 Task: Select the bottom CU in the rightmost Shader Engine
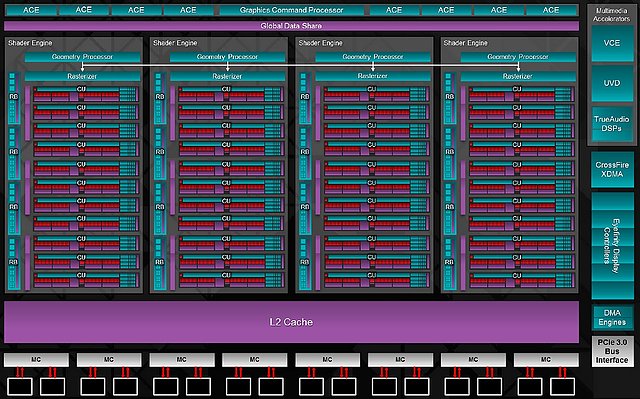(x=521, y=280)
